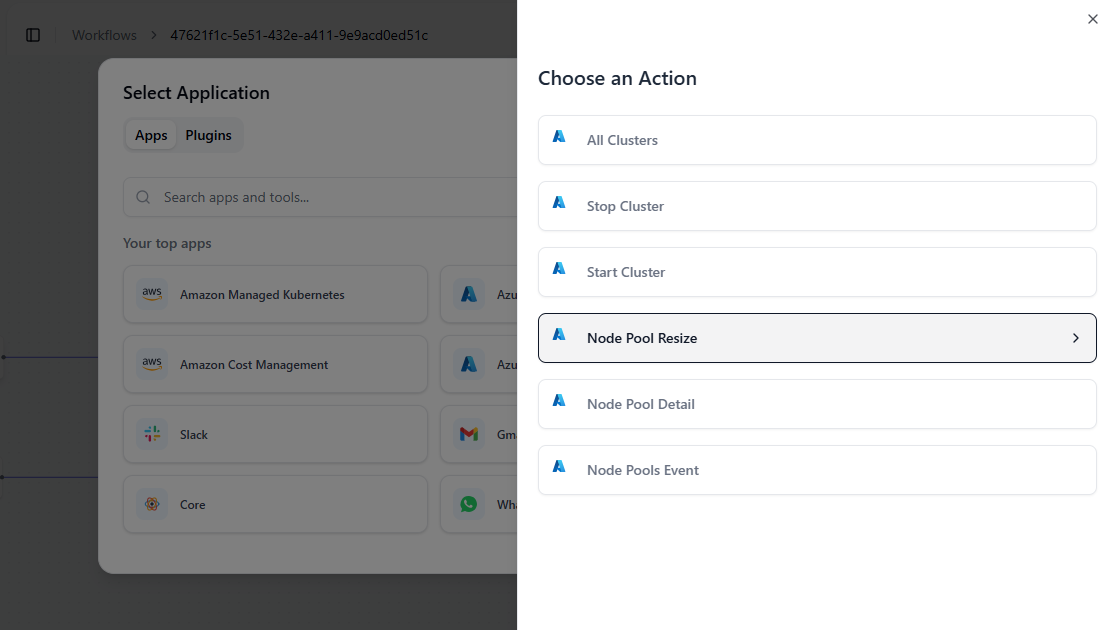Choose the Node Pools Event action
Viewport: 1117px width, 630px height.
[x=817, y=470]
